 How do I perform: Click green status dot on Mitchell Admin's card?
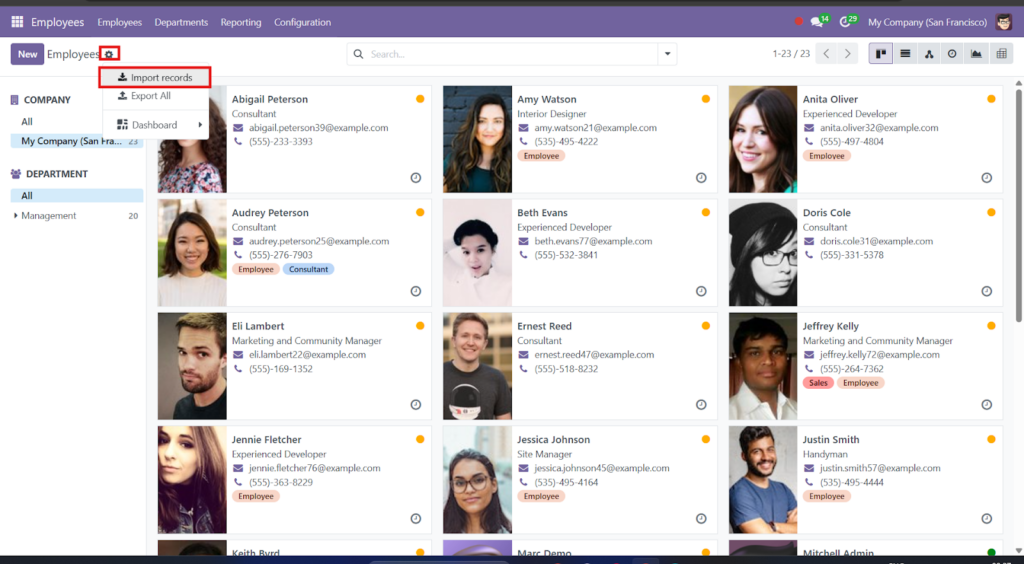991,552
